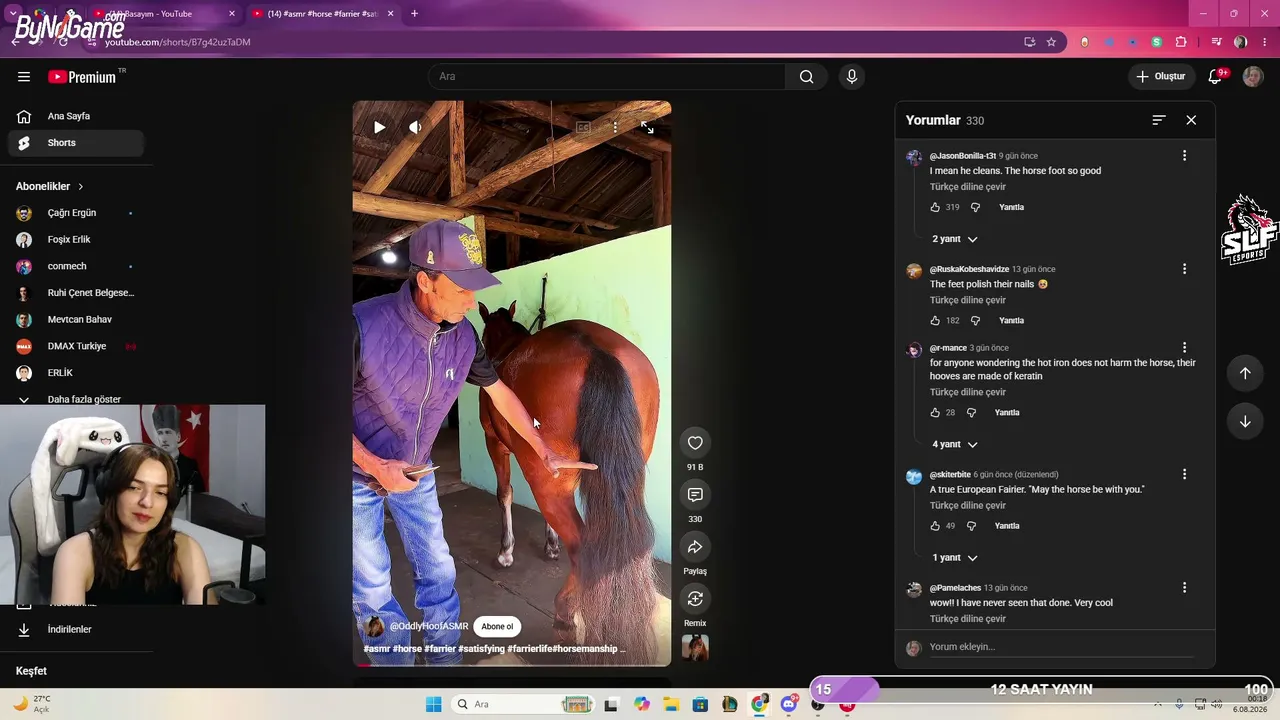Remix this Short
Viewport: 1280px width, 720px height.
click(695, 599)
